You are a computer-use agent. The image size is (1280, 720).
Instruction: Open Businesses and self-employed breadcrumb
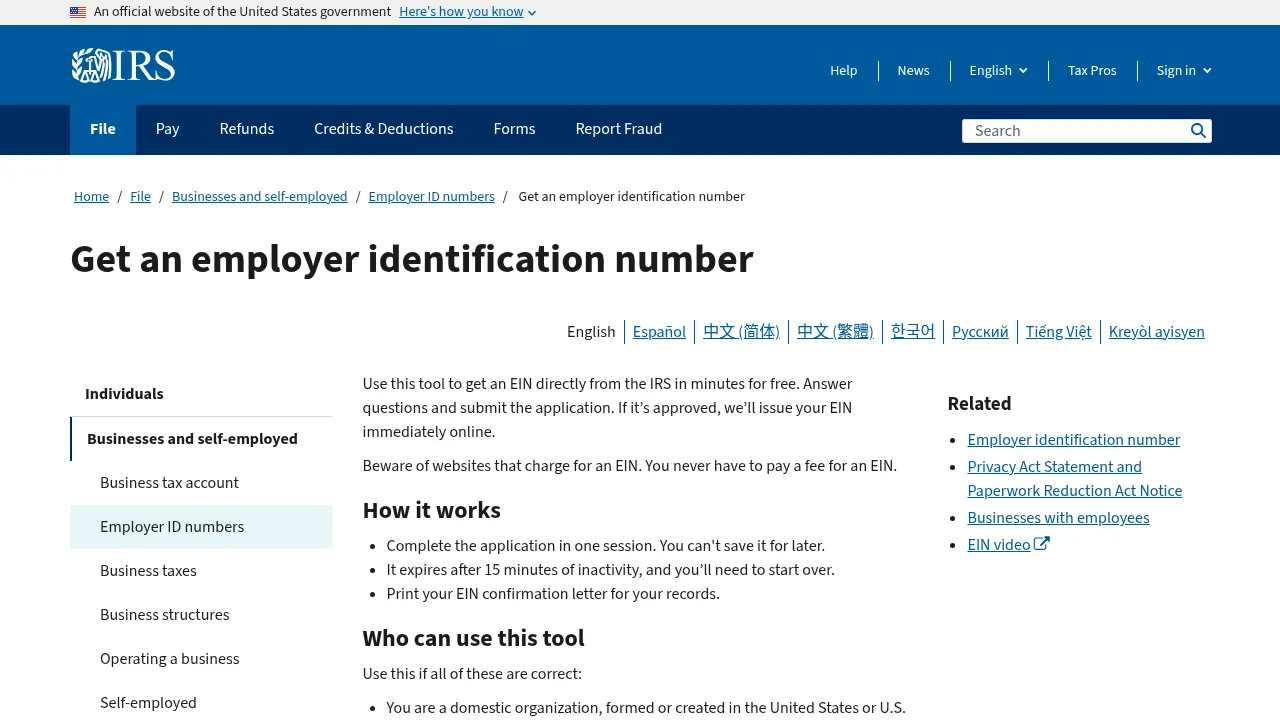point(260,197)
